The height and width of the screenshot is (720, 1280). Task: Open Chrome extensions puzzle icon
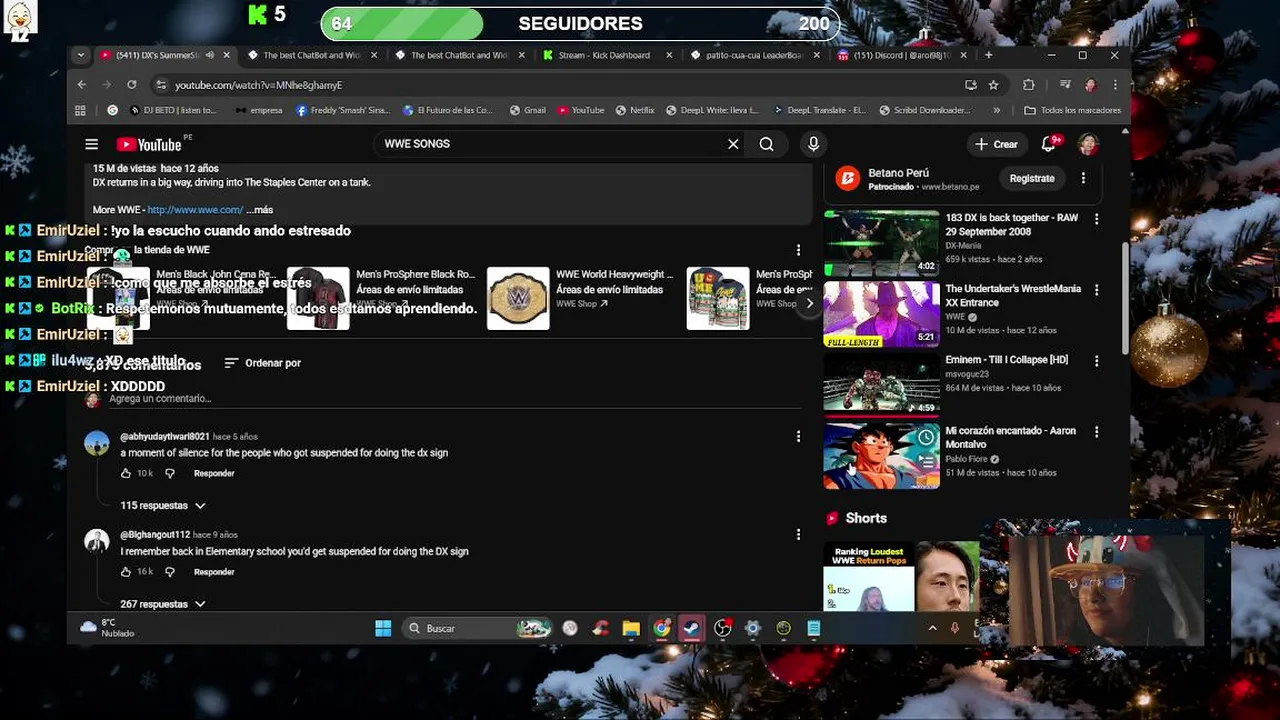1029,85
